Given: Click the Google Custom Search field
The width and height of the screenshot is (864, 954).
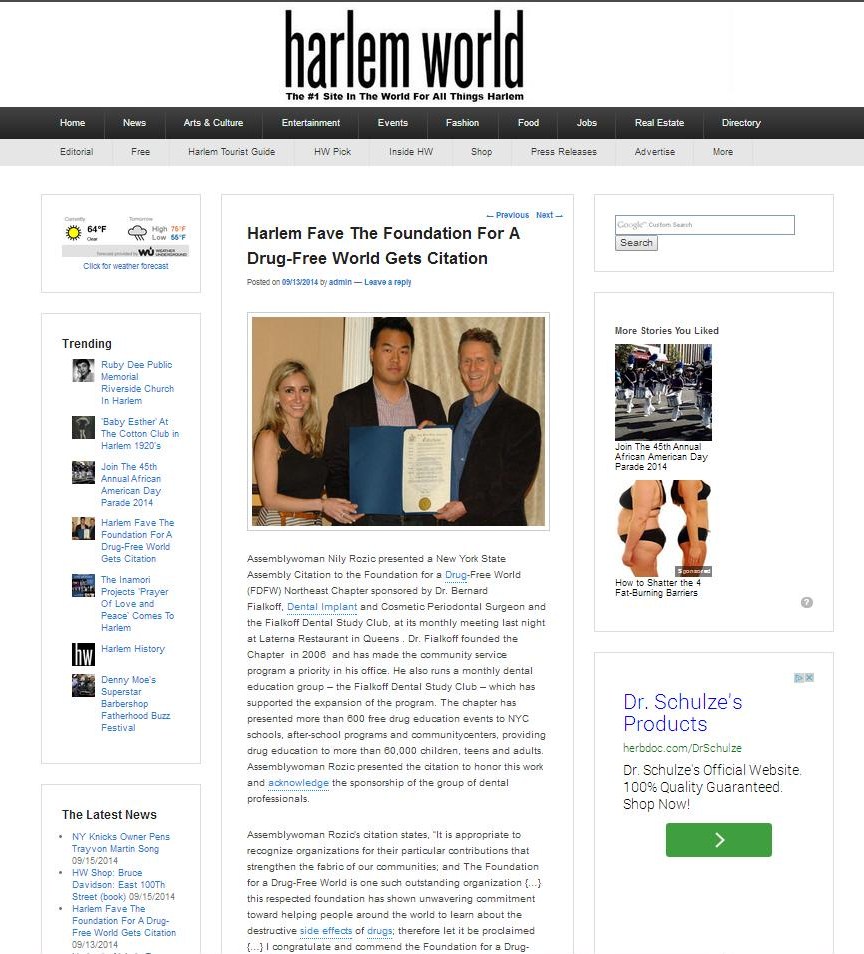Looking at the screenshot, I should coord(705,225).
